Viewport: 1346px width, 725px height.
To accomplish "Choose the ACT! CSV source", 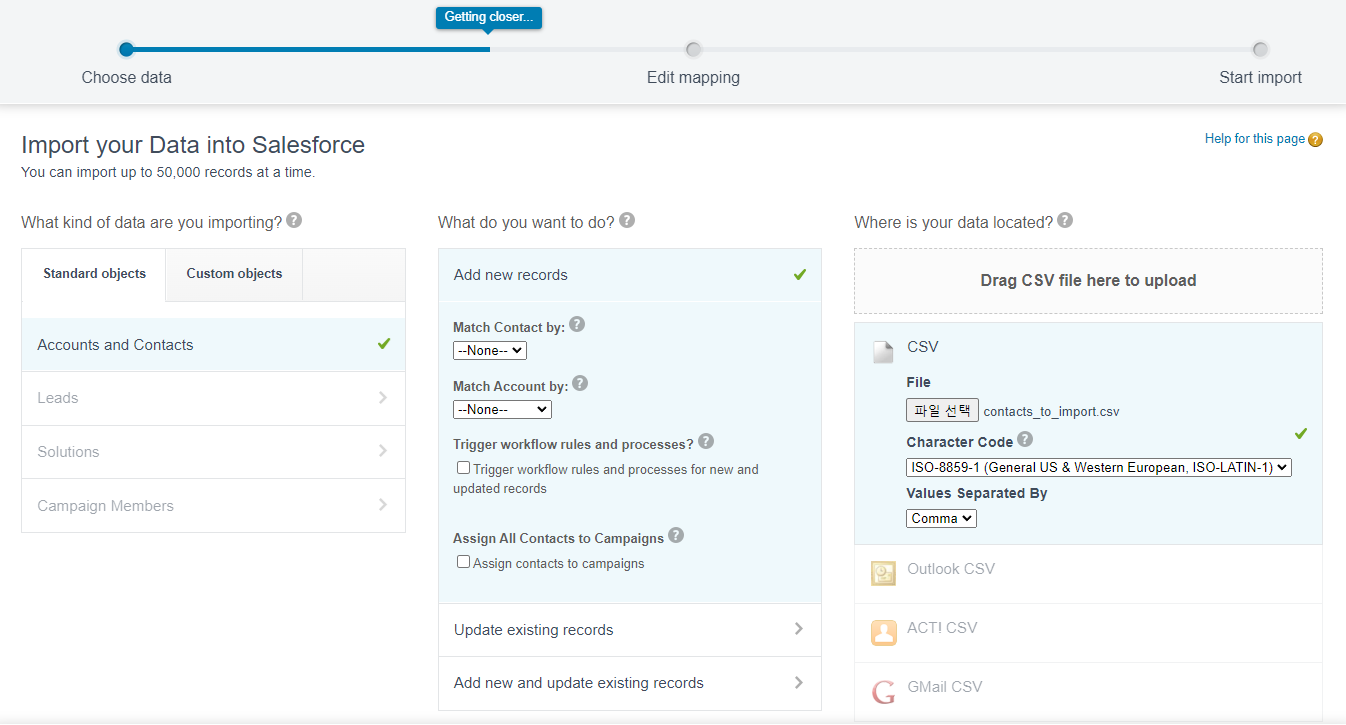I will coord(1088,632).
